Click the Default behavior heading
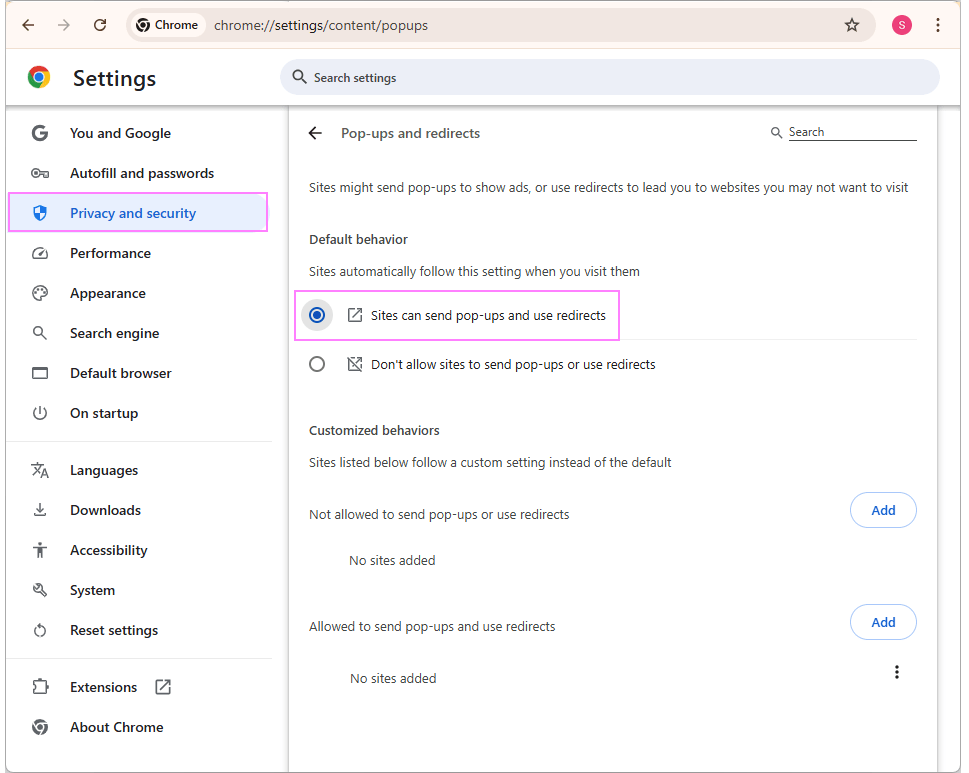The width and height of the screenshot is (969, 773). 358,239
